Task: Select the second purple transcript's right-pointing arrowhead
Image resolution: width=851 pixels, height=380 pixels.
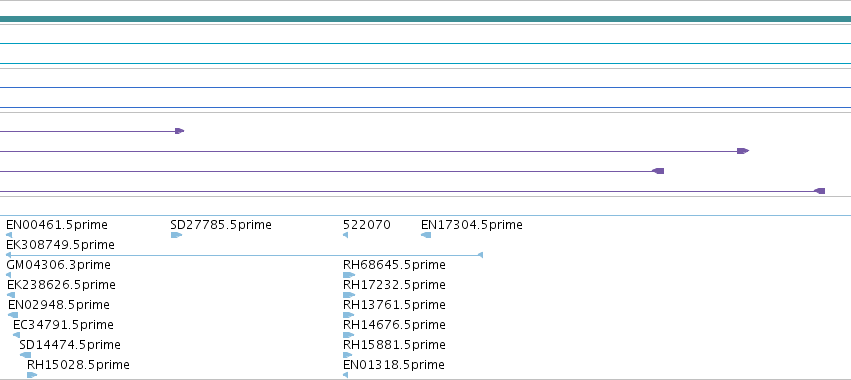Action: tap(743, 151)
